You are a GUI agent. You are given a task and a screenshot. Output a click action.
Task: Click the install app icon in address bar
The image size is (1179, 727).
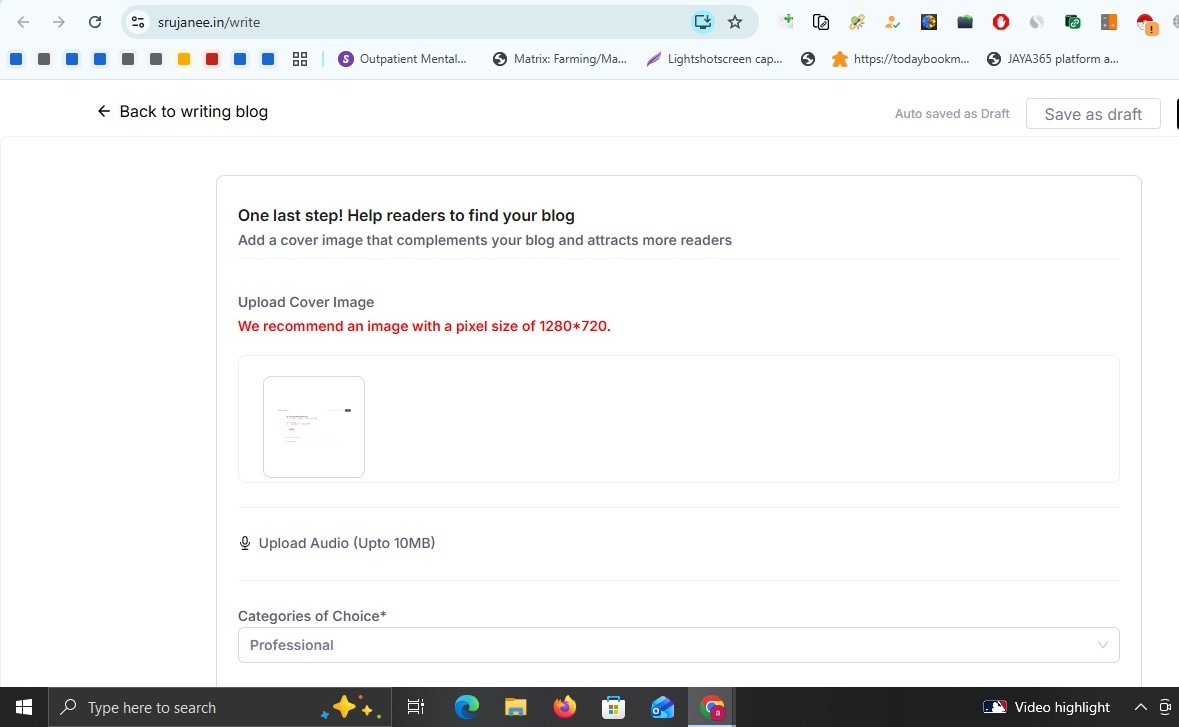(x=702, y=22)
